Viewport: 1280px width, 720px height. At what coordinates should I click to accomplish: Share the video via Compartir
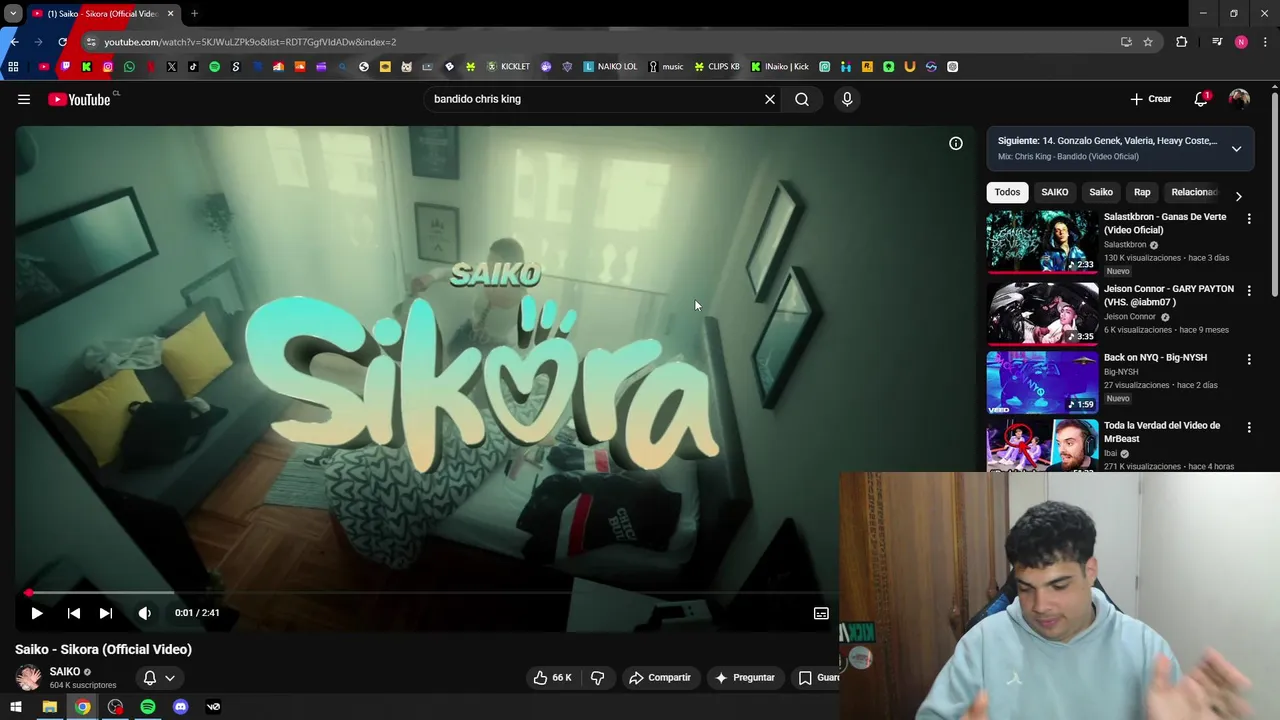tap(660, 677)
